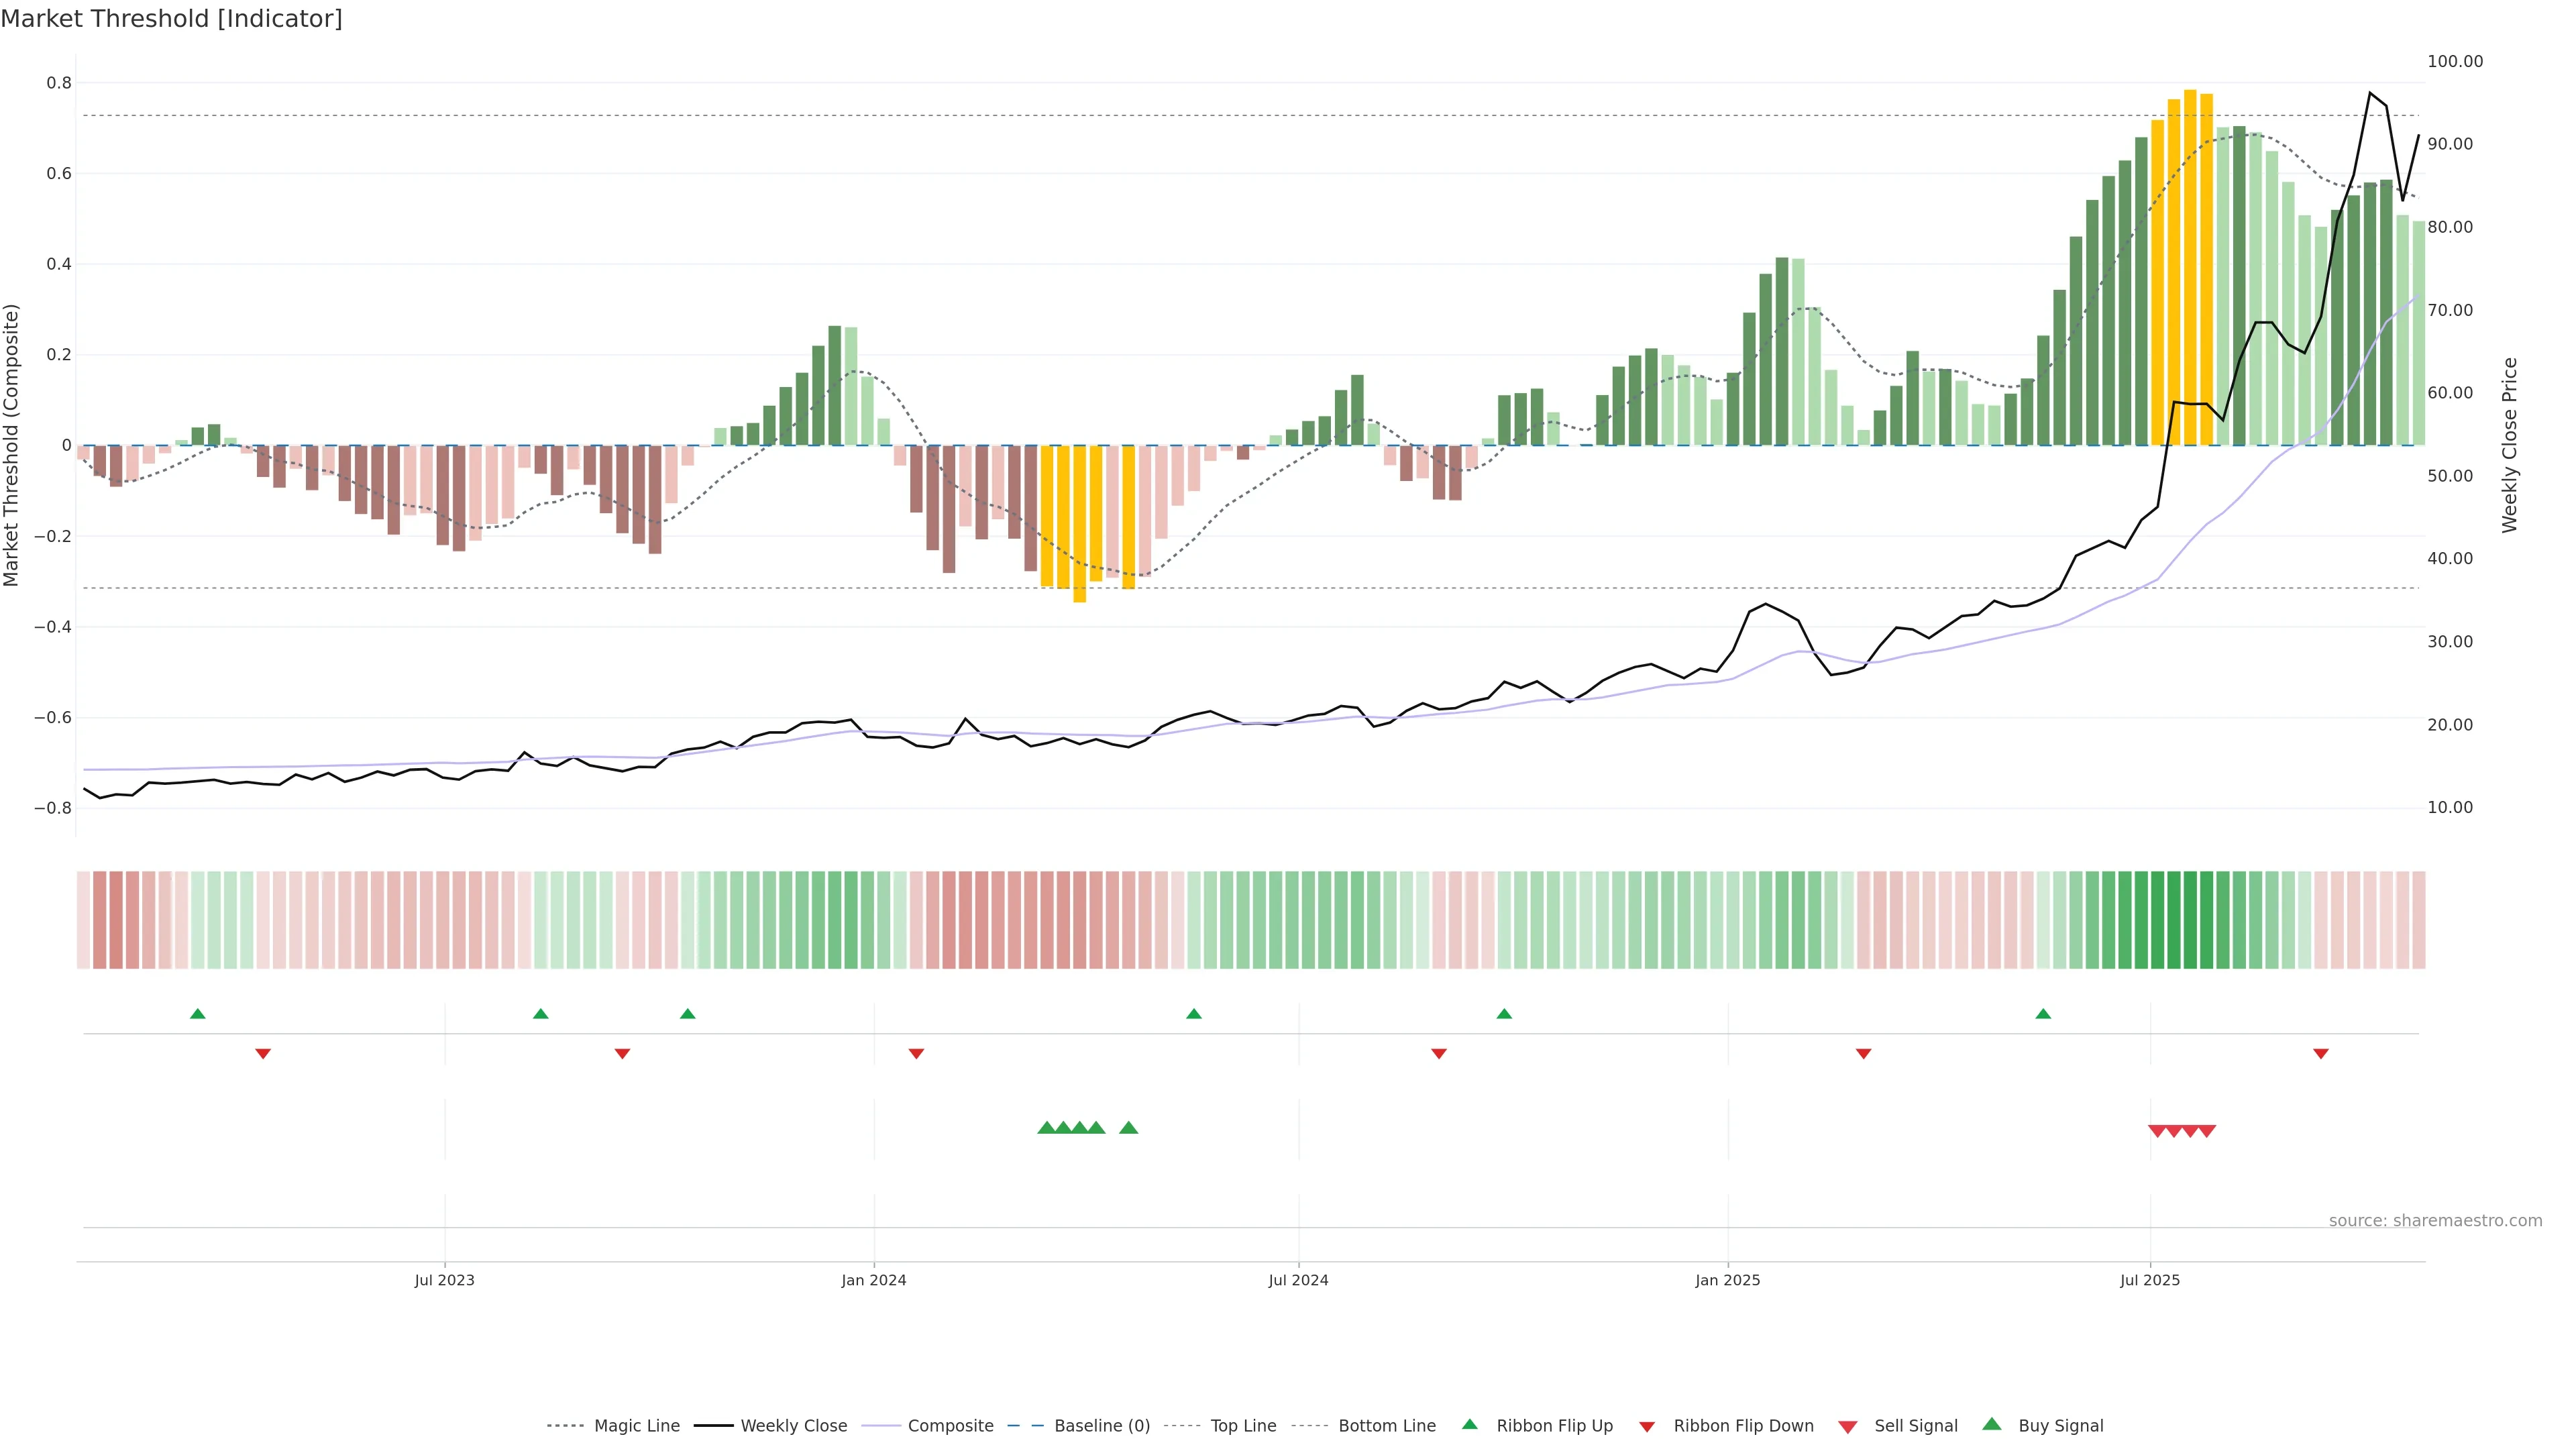Click the Market Threshold [Indicator] title
2576x1449 pixels.
(x=171, y=19)
